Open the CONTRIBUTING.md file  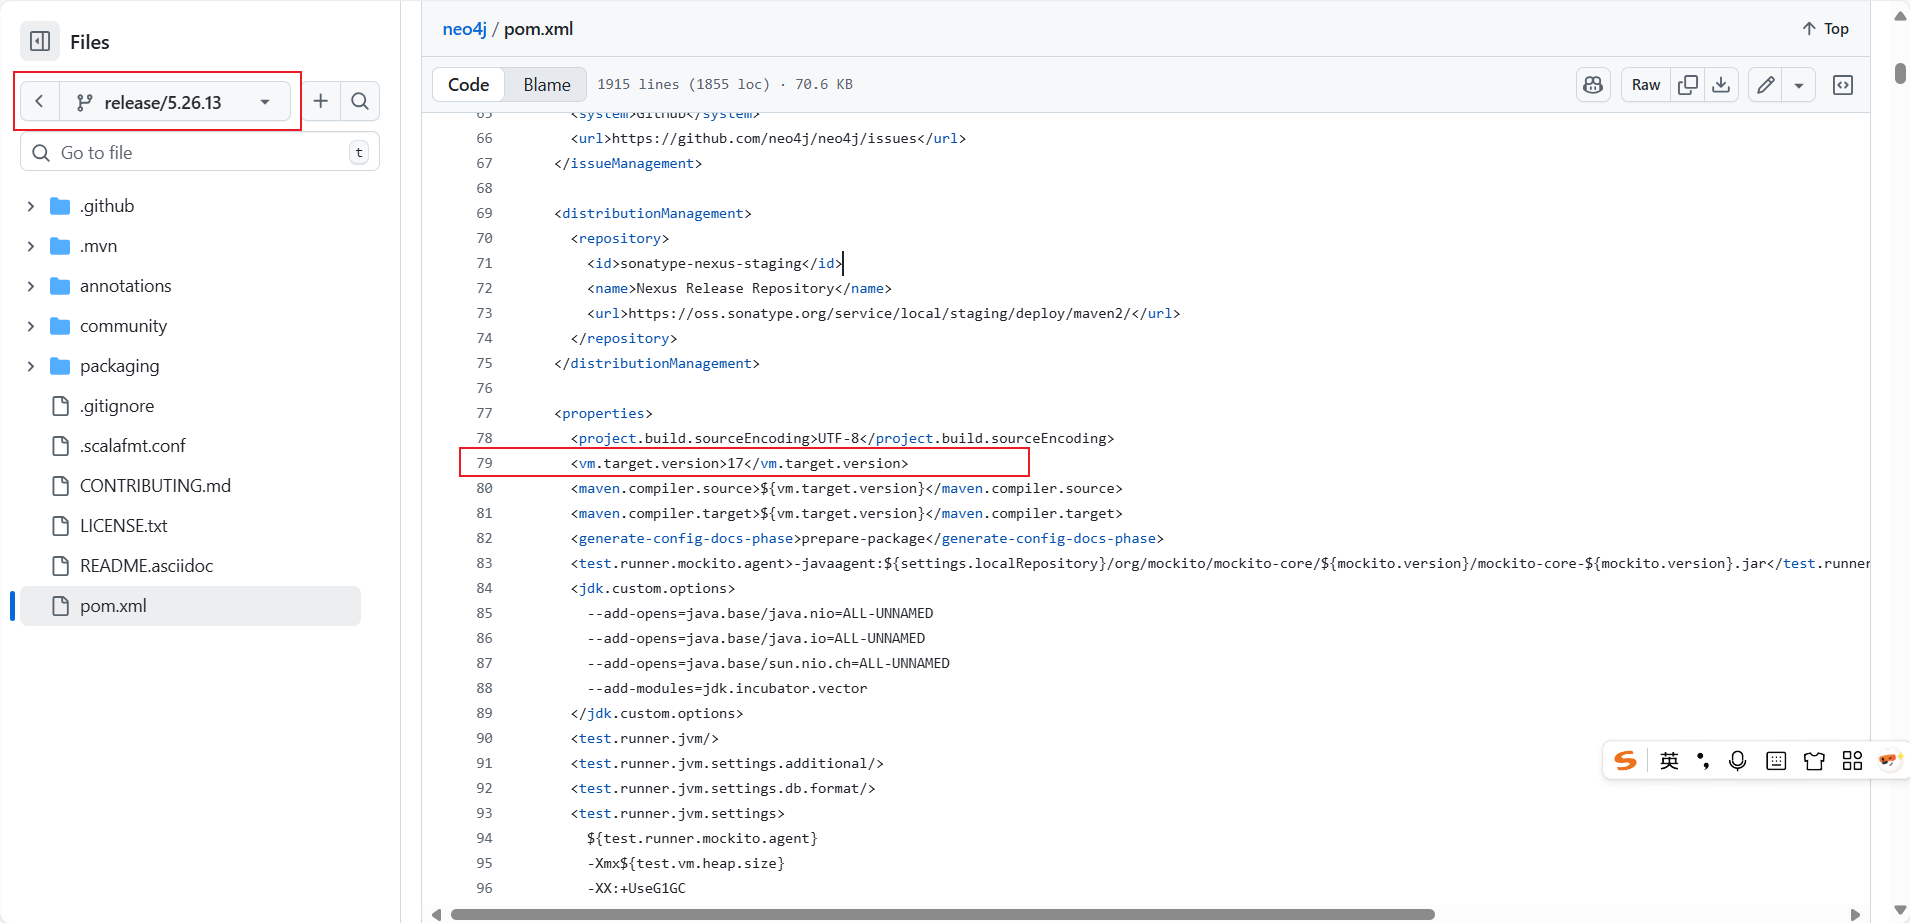pyautogui.click(x=155, y=486)
